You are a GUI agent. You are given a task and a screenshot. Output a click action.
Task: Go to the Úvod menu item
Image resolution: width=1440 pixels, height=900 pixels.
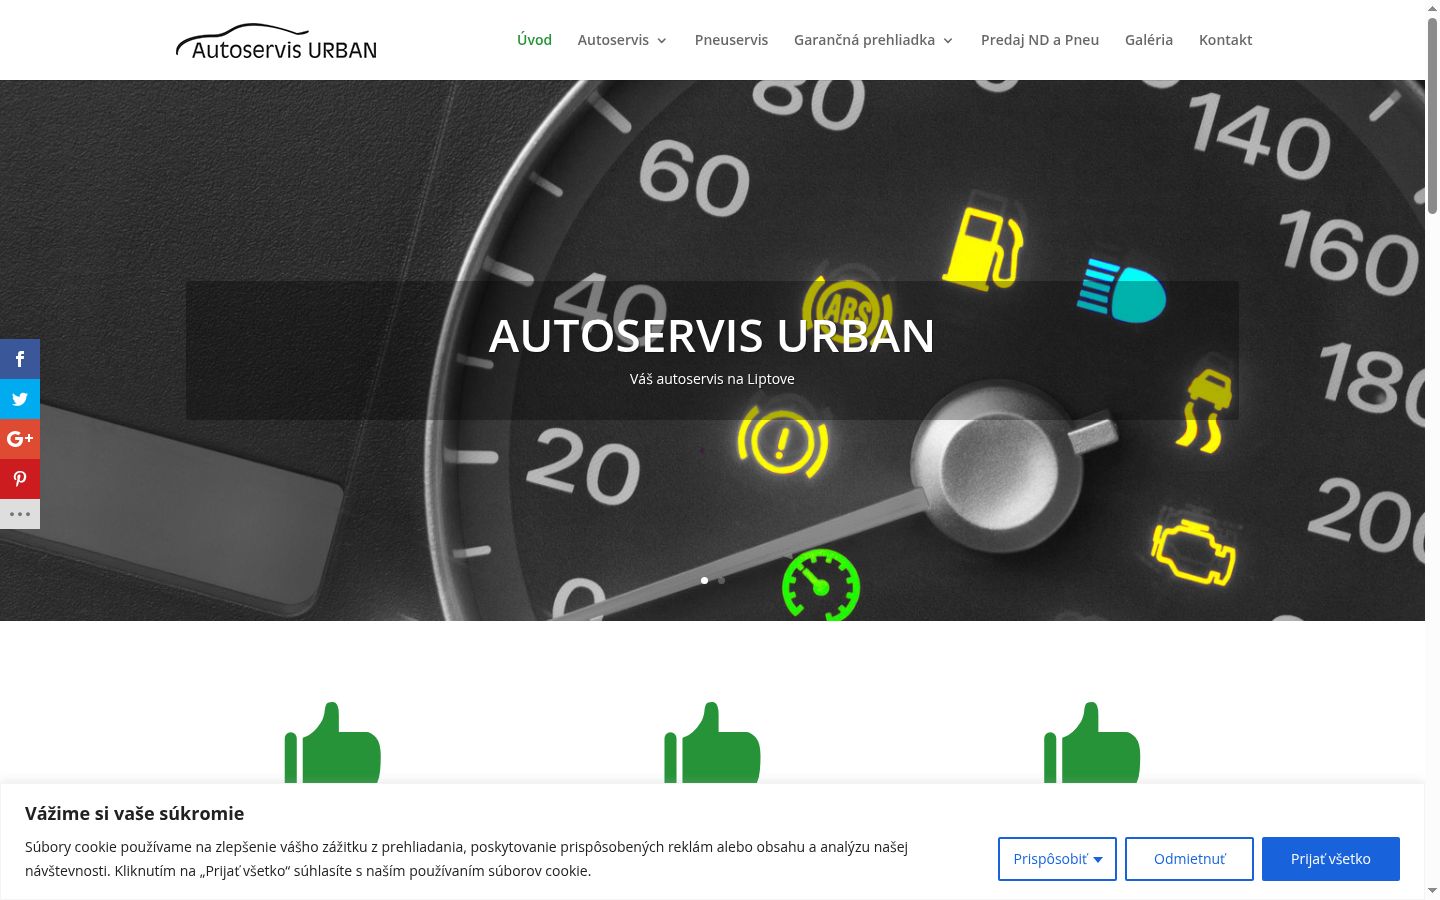tap(534, 40)
